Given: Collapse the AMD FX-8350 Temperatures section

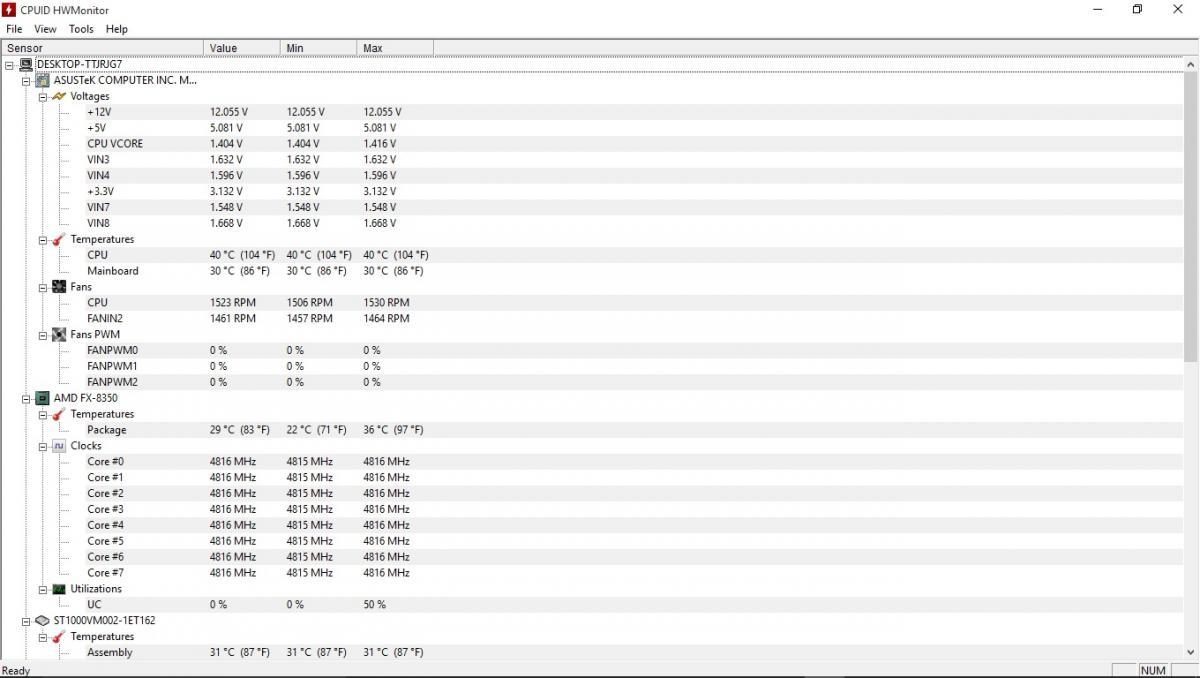Looking at the screenshot, I should (43, 414).
